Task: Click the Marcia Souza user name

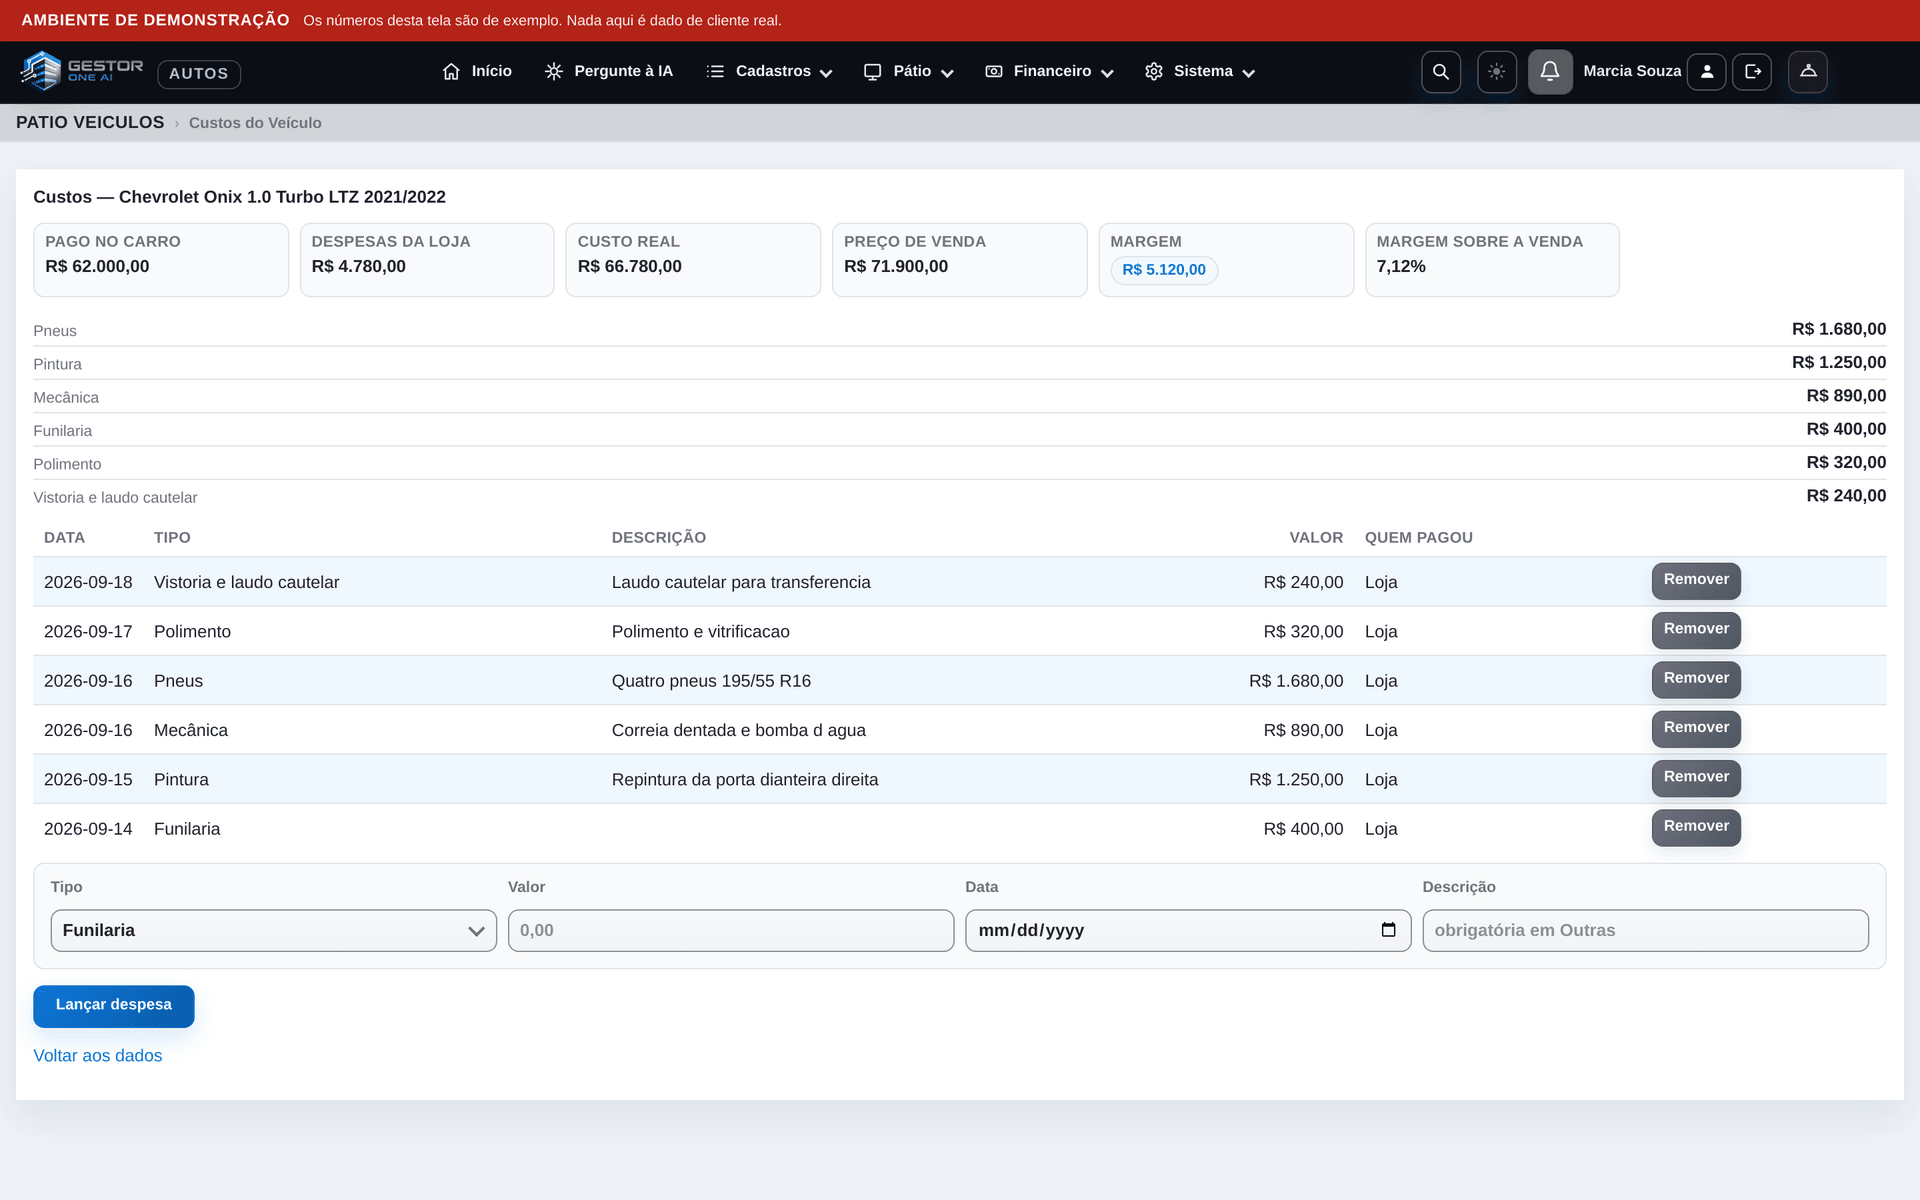Action: coord(1632,71)
